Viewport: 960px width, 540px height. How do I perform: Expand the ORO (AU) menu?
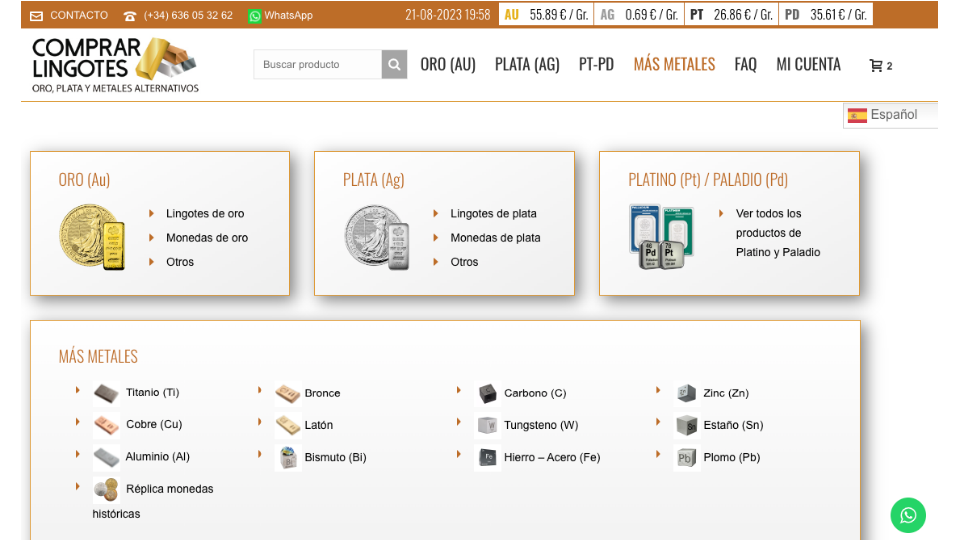click(x=447, y=65)
